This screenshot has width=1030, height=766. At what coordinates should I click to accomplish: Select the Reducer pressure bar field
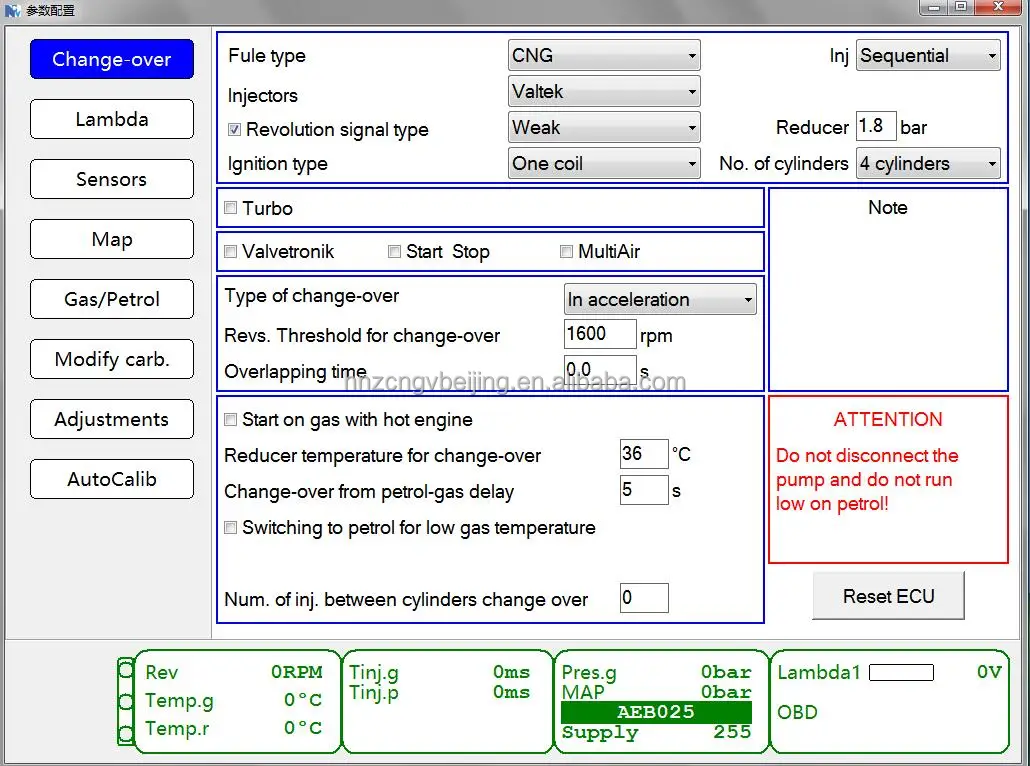pyautogui.click(x=876, y=126)
